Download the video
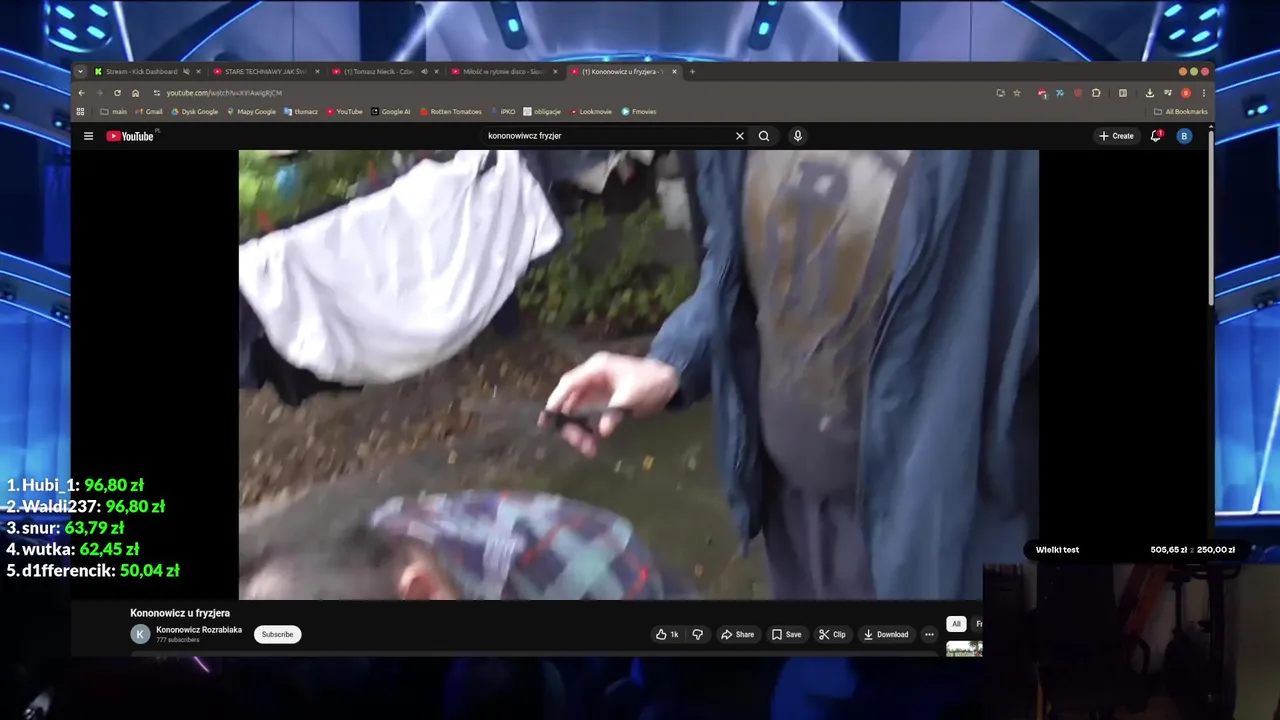The width and height of the screenshot is (1280, 720). pyautogui.click(x=886, y=634)
